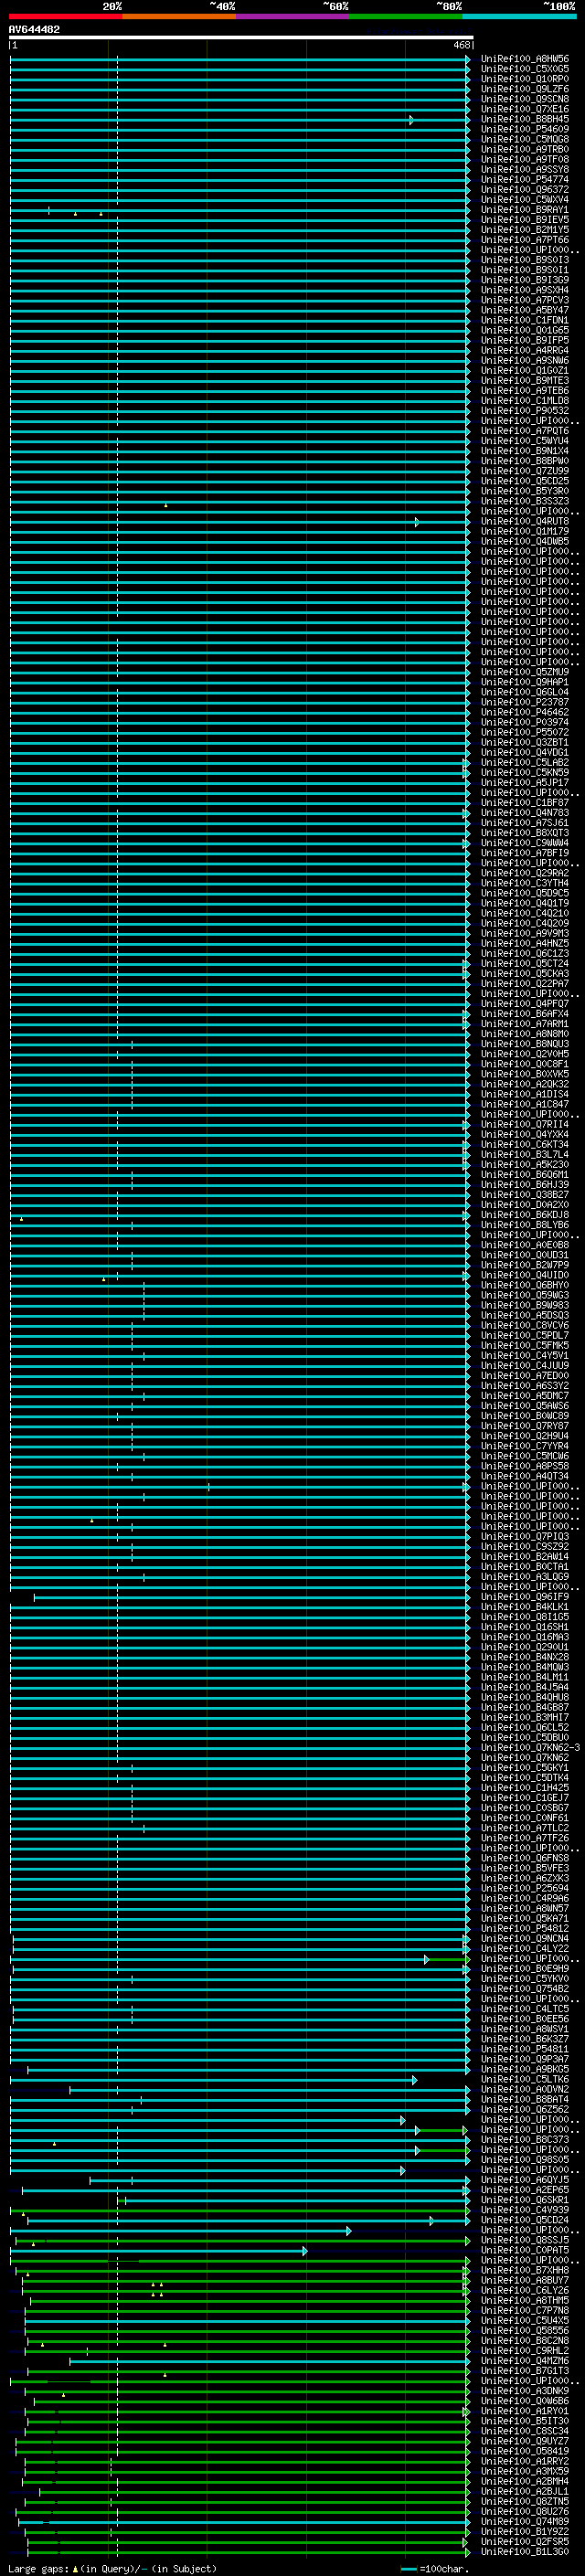Select the UniRef100_Q8SSJ5 label
585x2576 pixels.
[x=525, y=2241]
